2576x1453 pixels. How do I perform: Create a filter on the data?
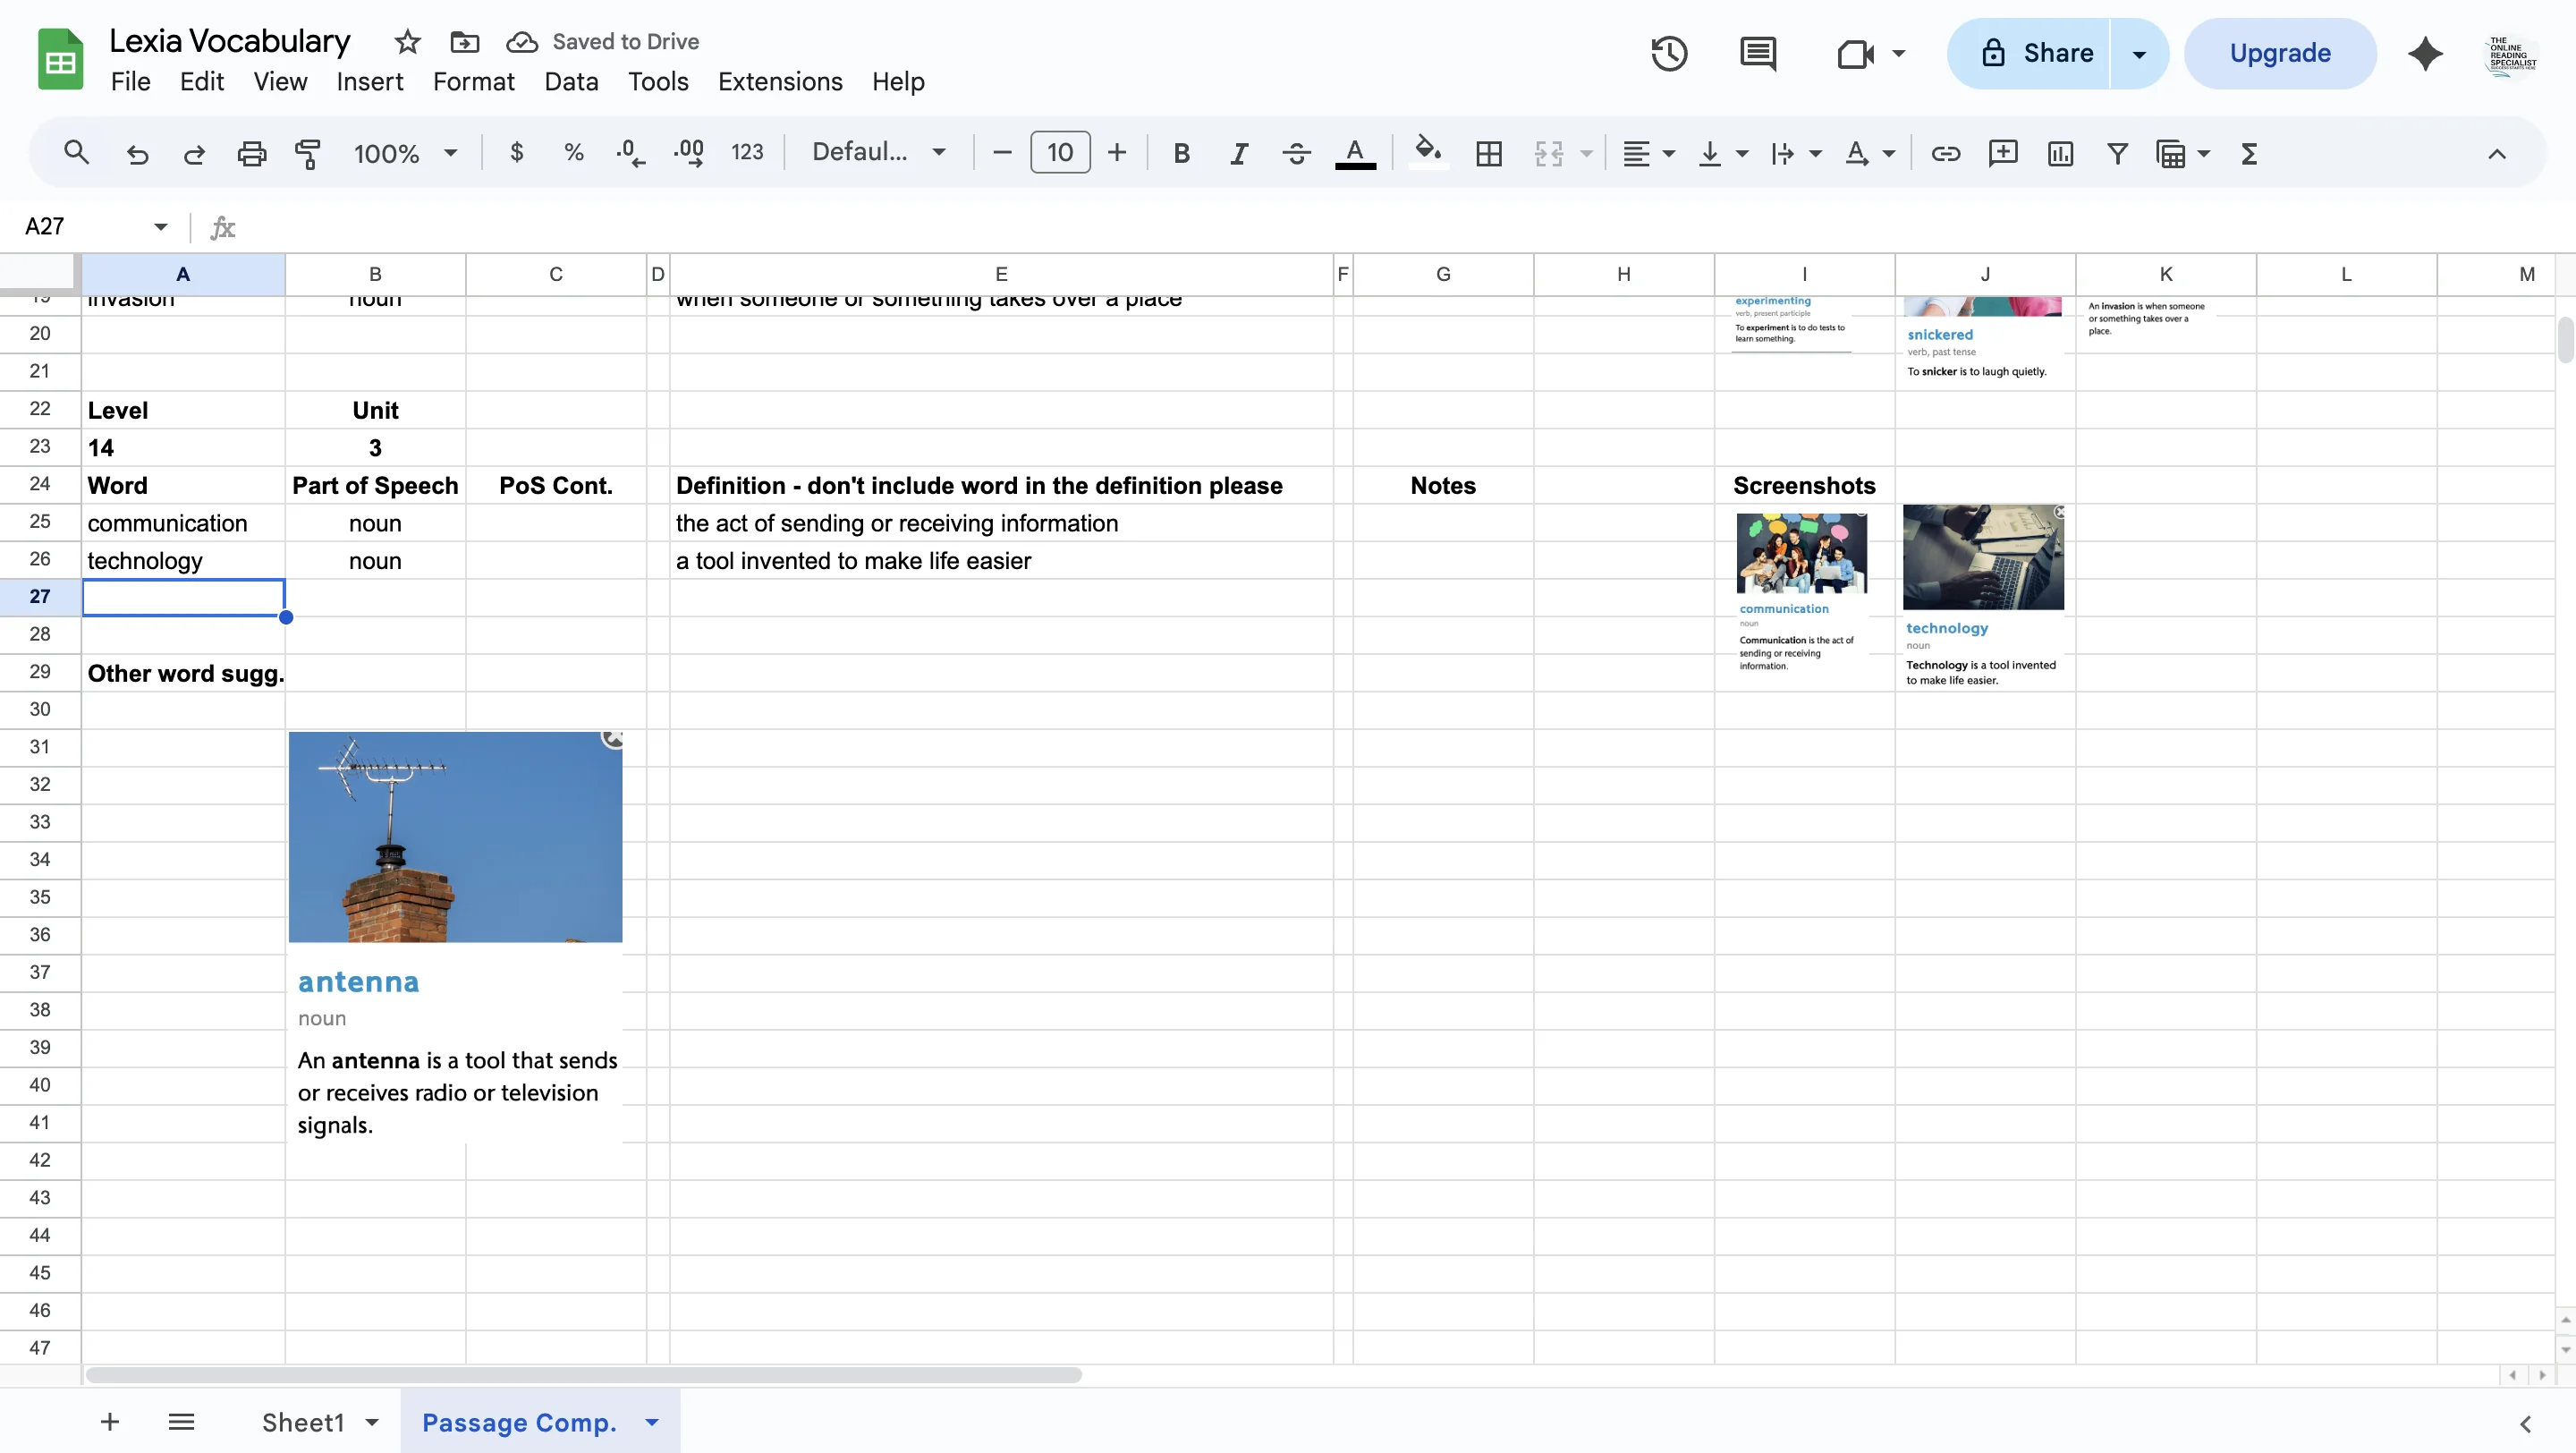(x=2116, y=152)
